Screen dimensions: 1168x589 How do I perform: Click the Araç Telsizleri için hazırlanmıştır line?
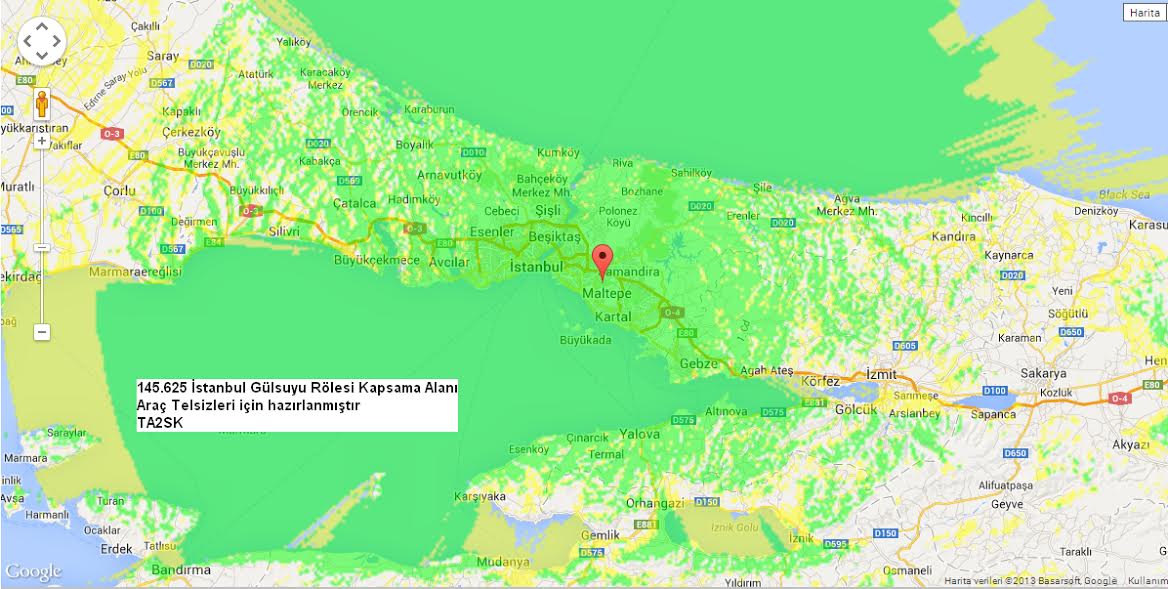pos(249,406)
